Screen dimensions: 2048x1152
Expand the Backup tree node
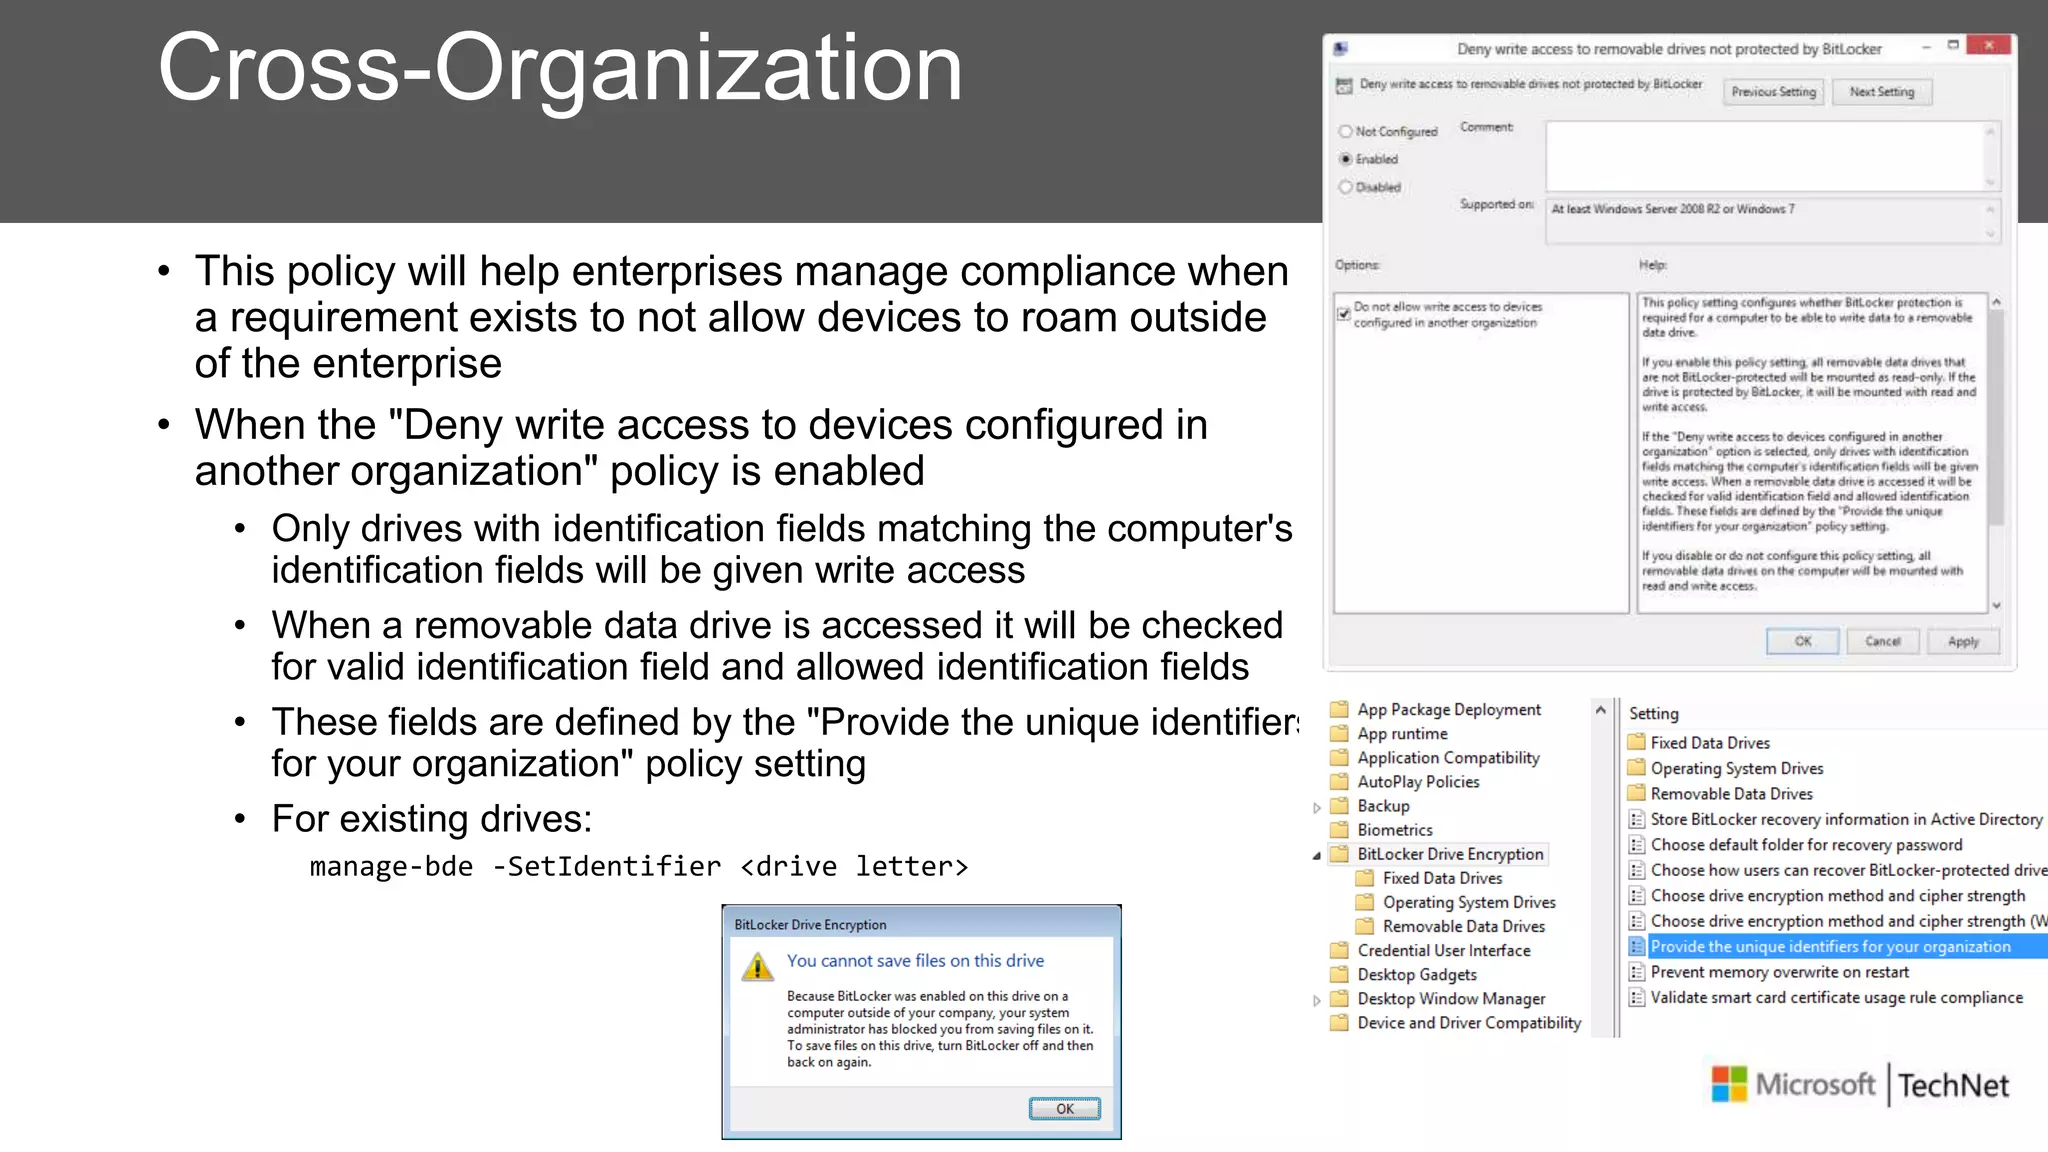1316,807
